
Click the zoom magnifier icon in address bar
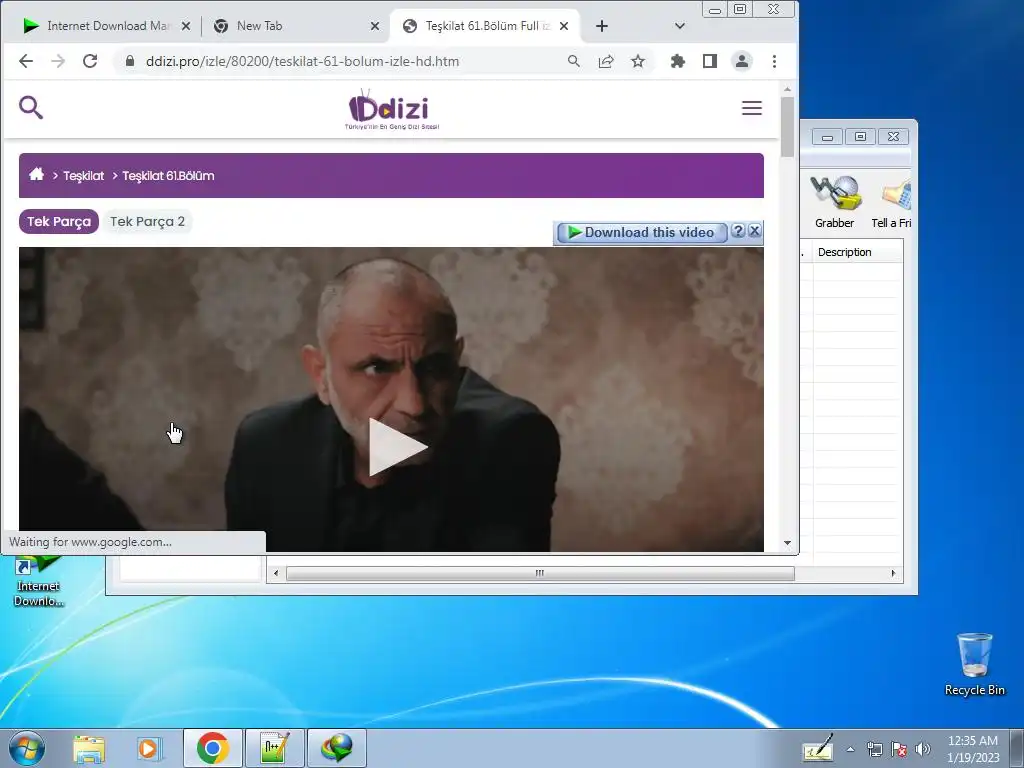click(x=573, y=61)
